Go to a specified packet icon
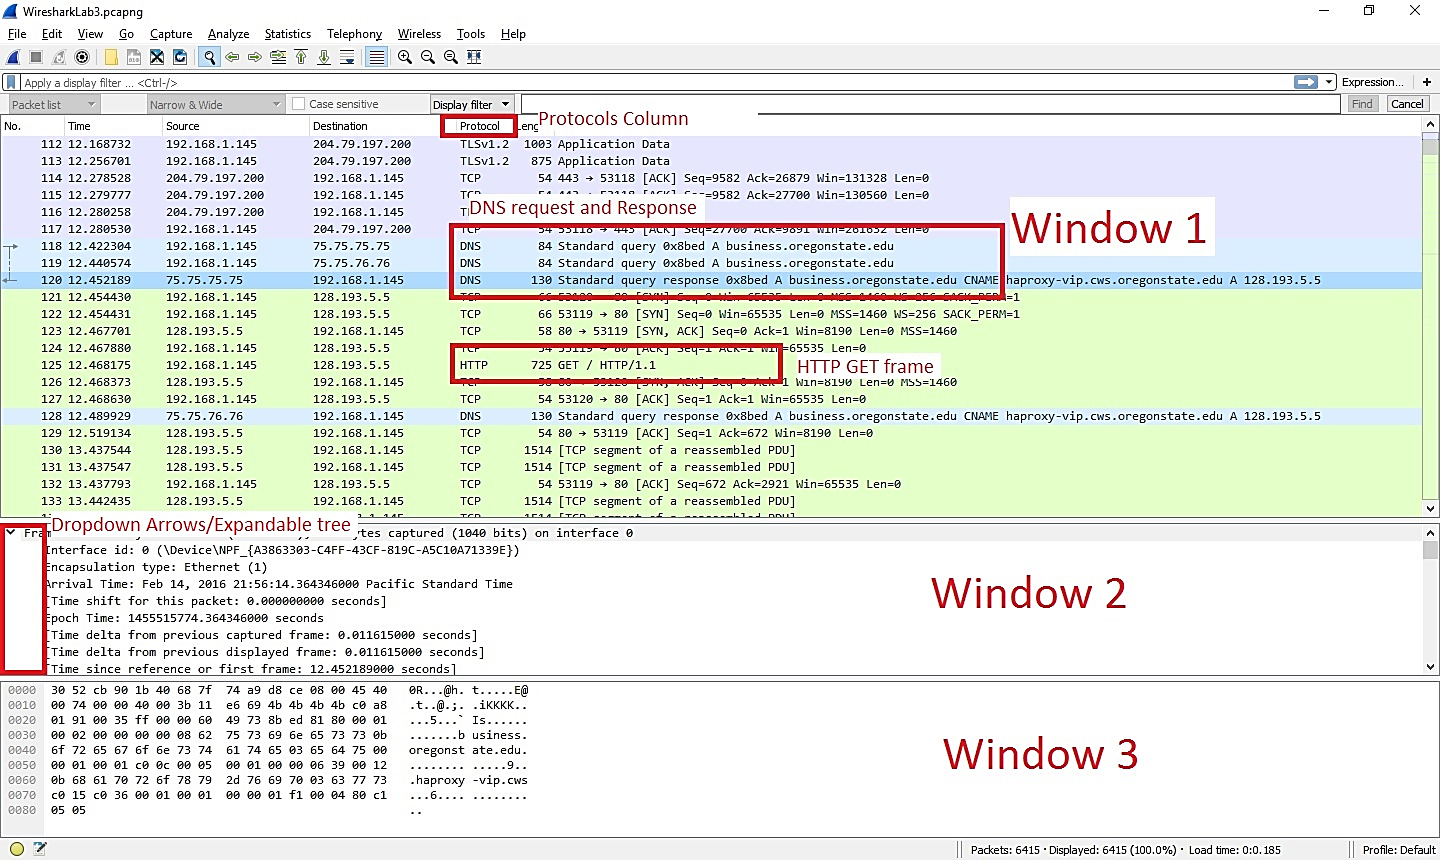 [278, 57]
